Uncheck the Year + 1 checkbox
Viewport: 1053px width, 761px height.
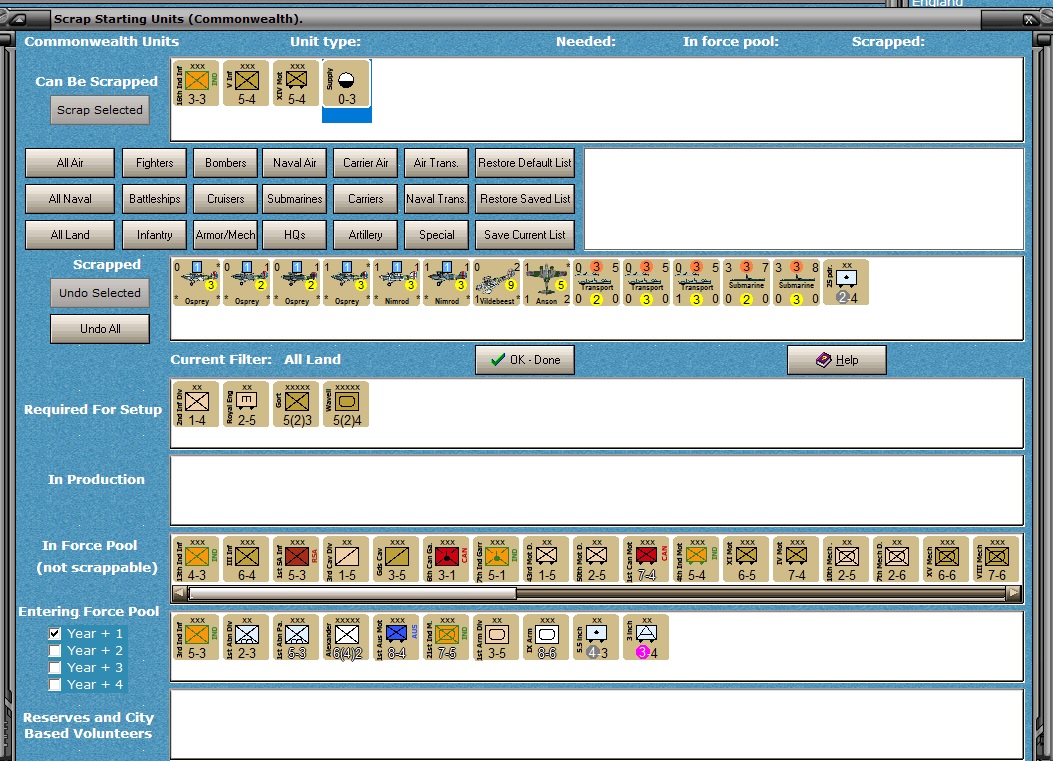pos(55,633)
